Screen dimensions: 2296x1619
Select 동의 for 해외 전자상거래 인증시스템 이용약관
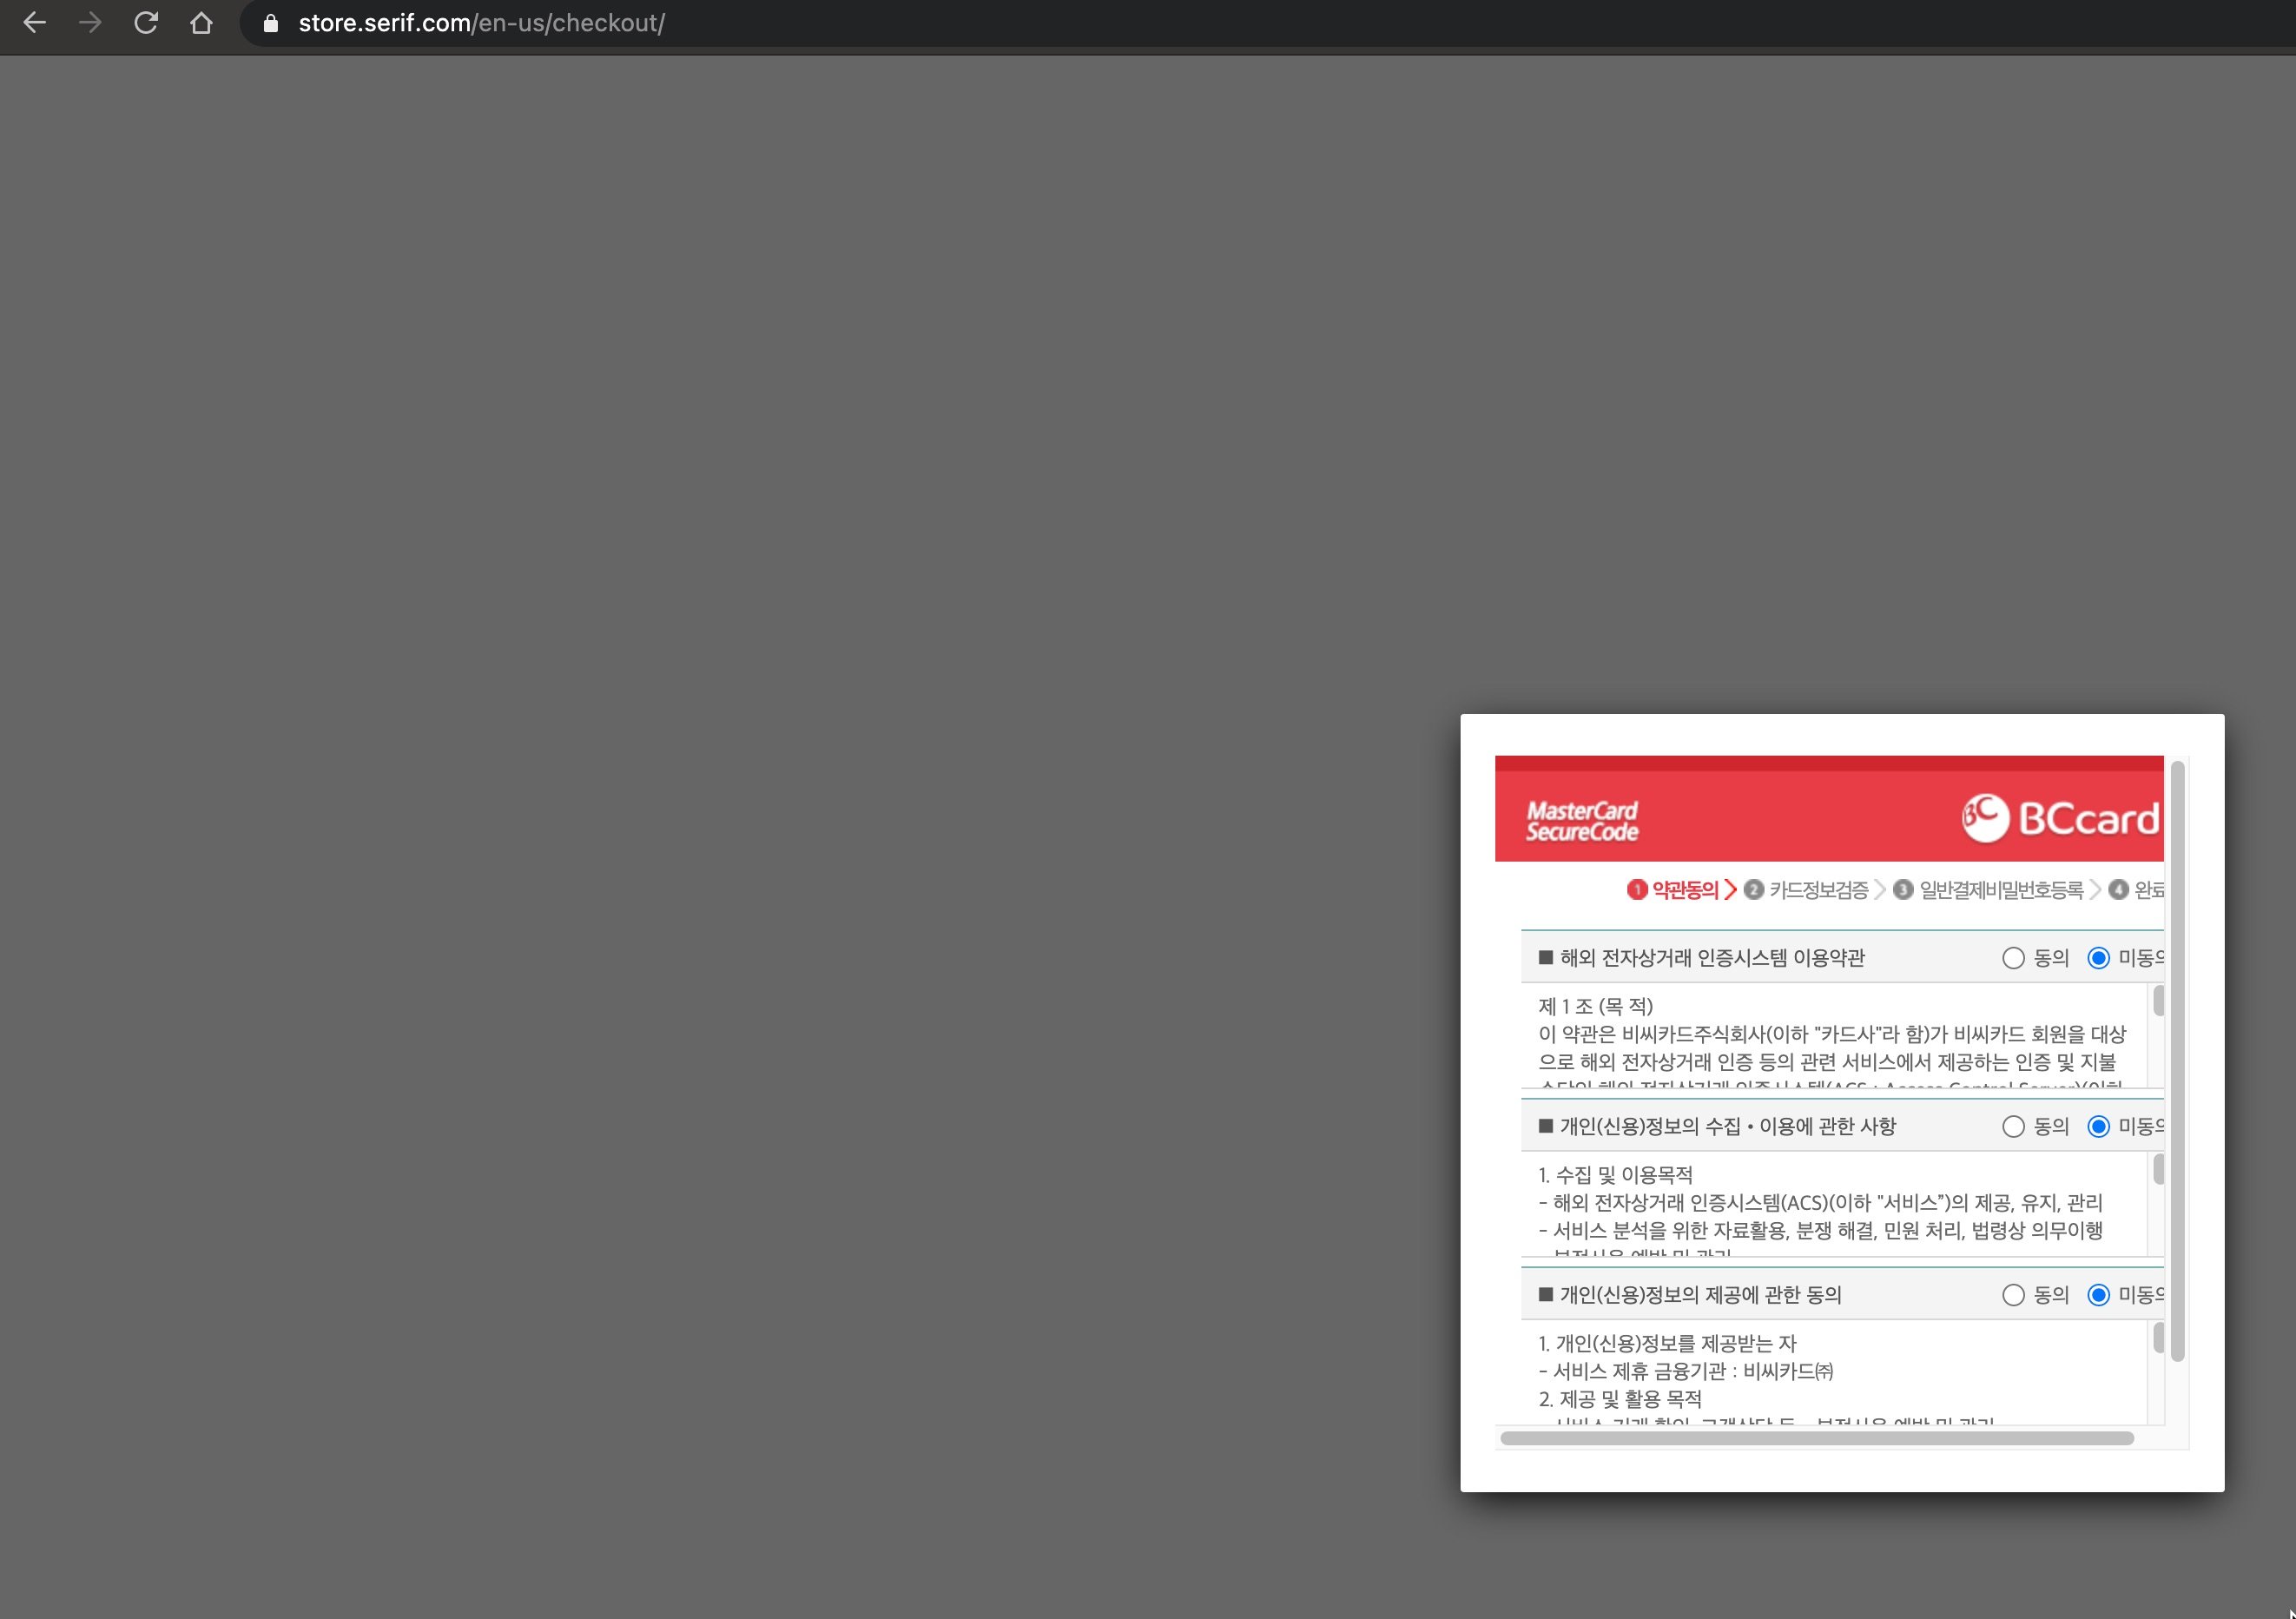2013,958
